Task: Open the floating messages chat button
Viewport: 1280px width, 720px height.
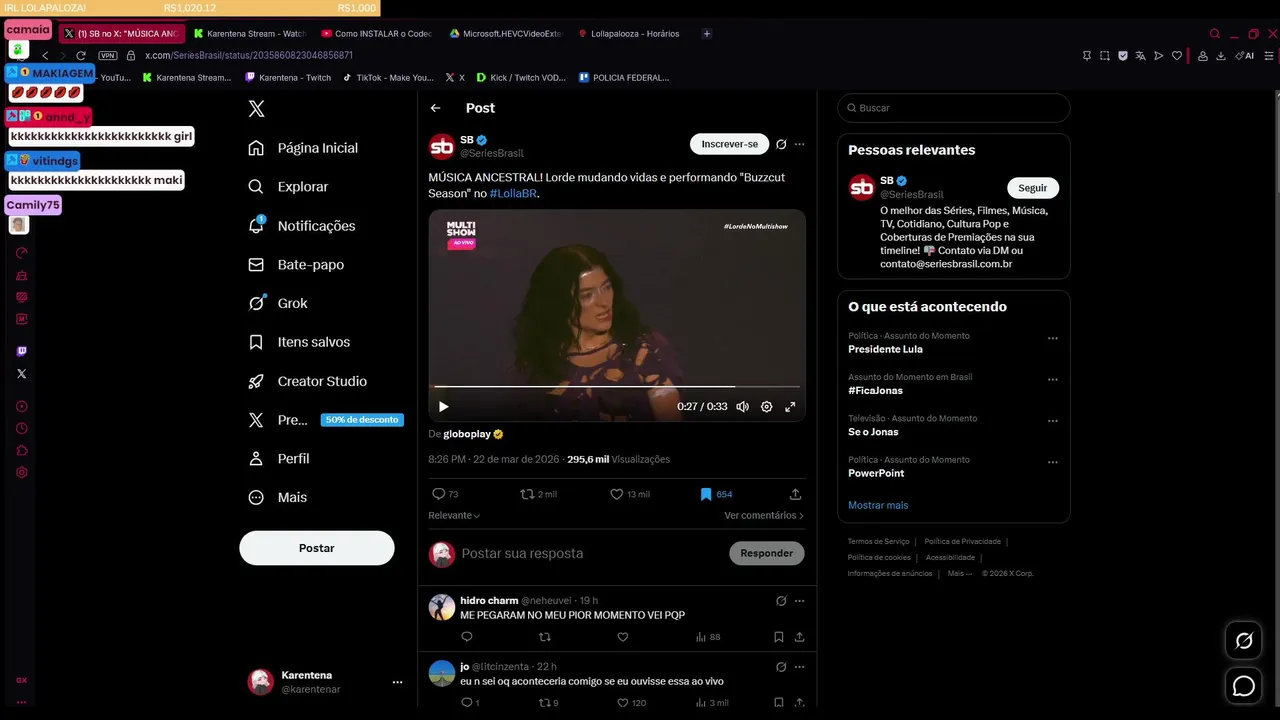Action: tap(1244, 686)
